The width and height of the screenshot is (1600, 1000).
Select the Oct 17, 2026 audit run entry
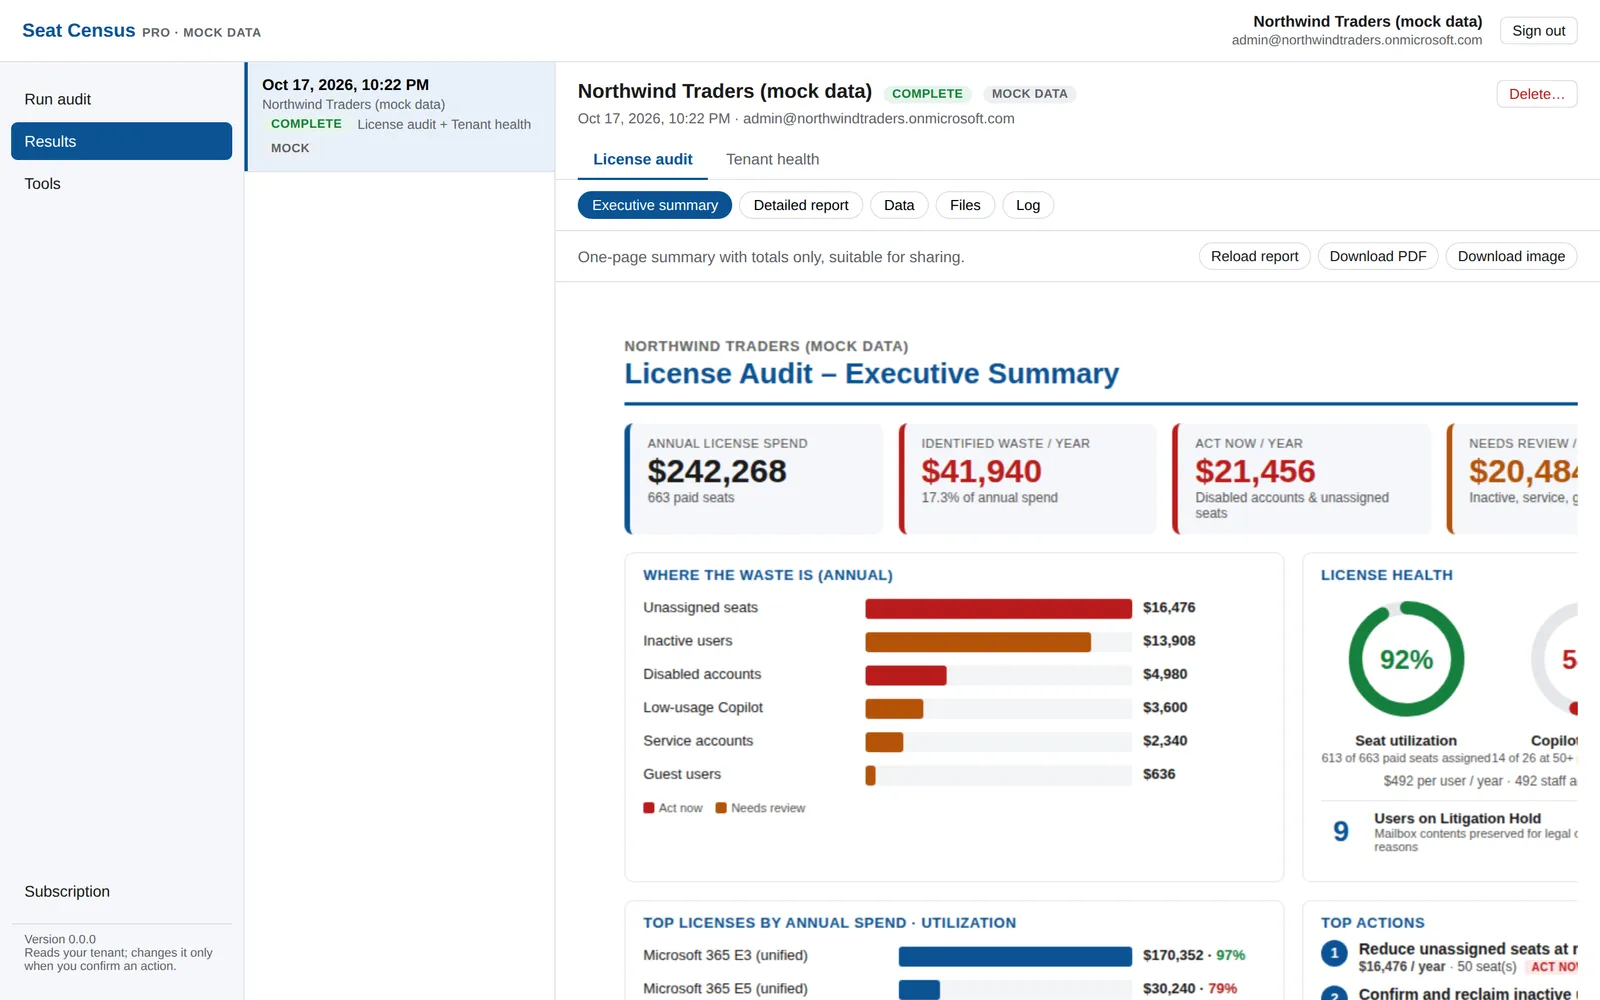[400, 117]
